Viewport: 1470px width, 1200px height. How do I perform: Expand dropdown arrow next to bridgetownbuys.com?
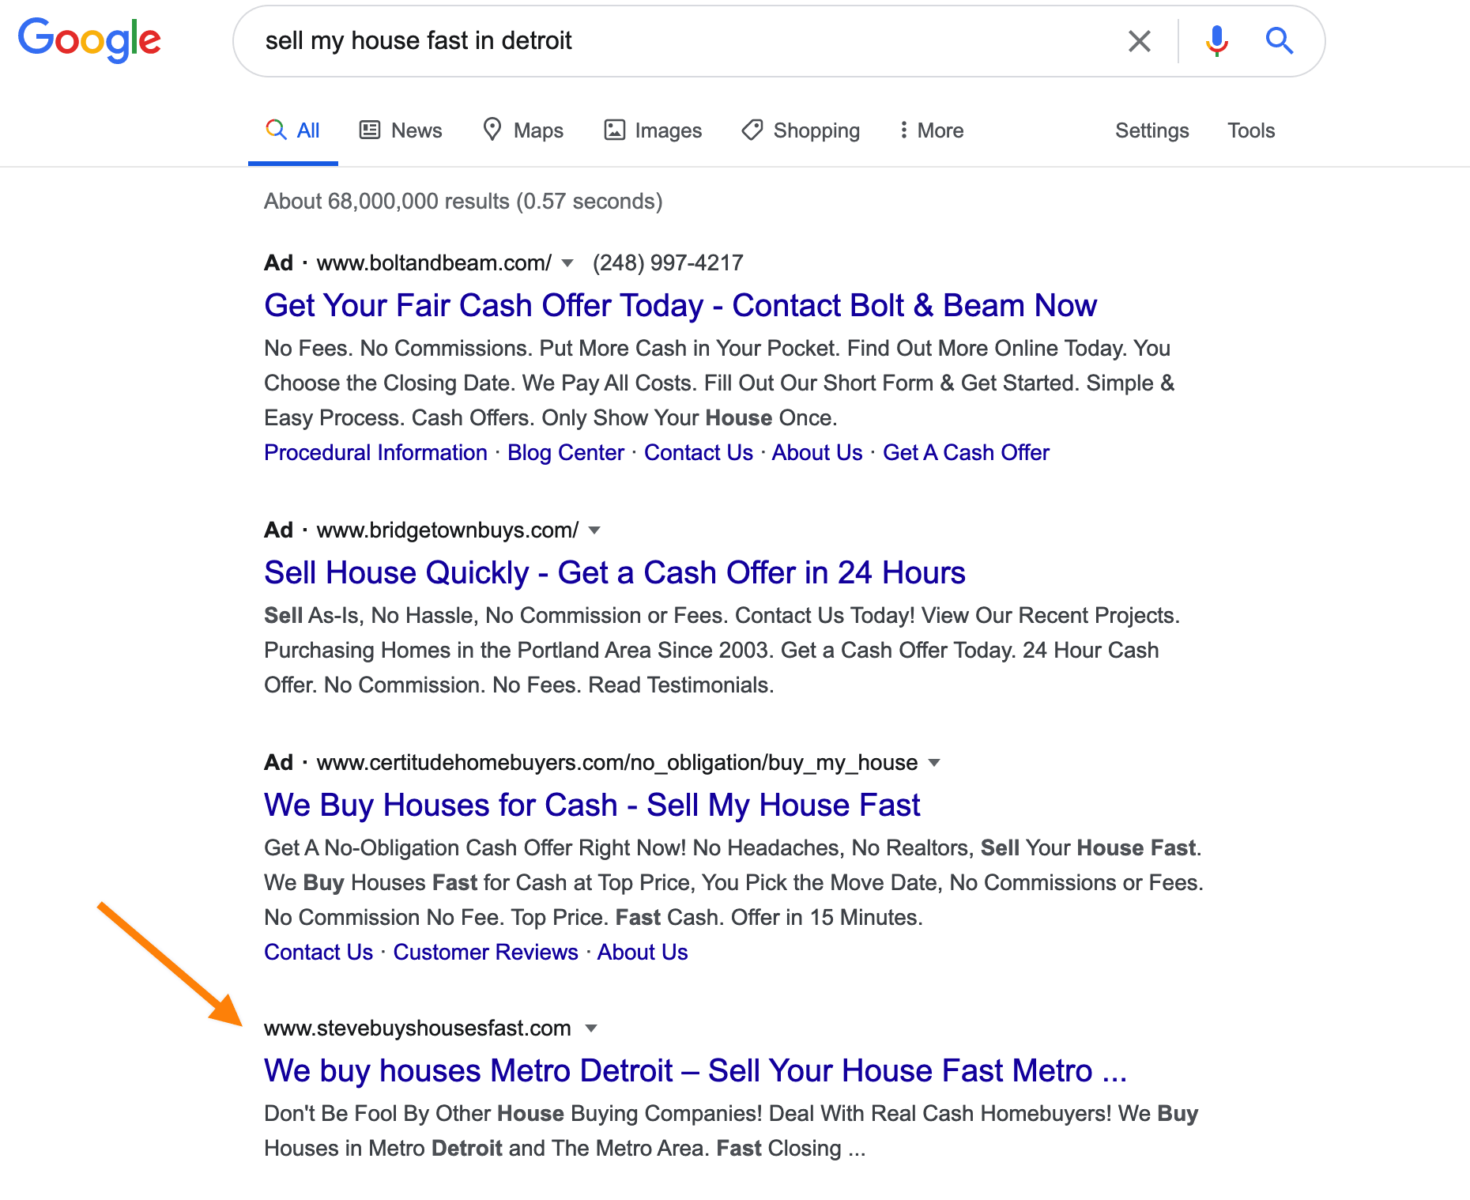(x=594, y=531)
